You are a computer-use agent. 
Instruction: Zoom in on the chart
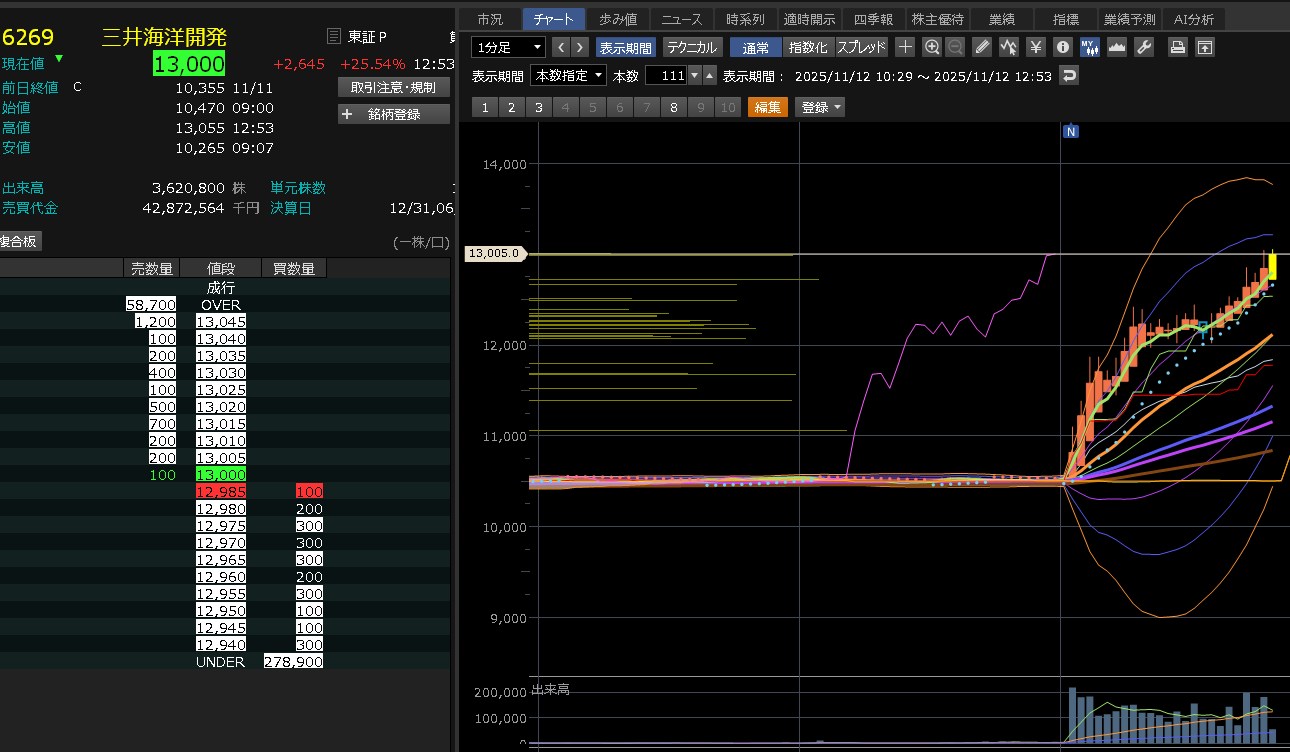pos(932,47)
